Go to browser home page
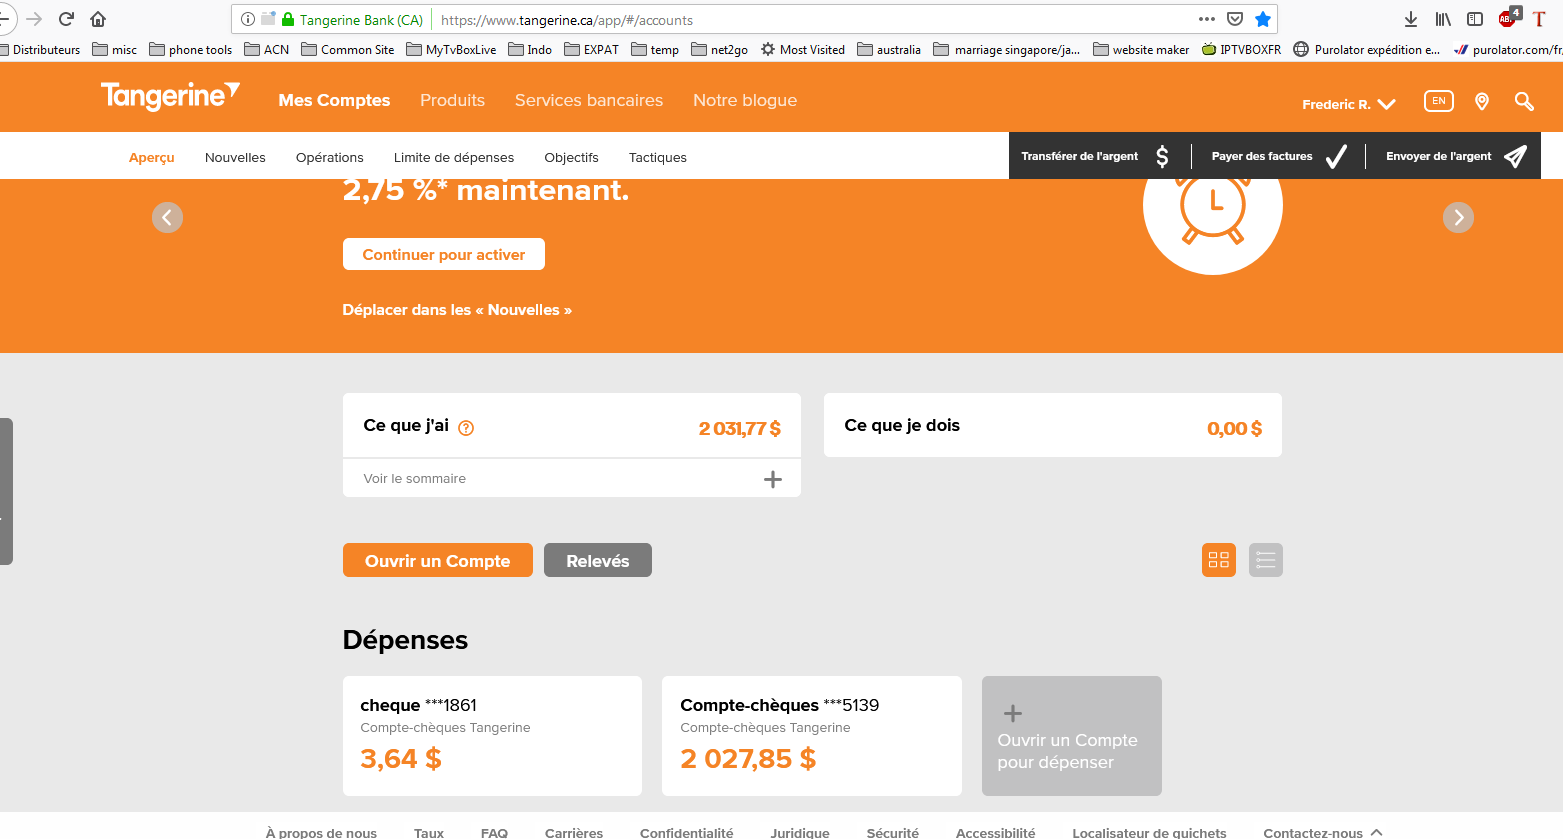The width and height of the screenshot is (1563, 839). [98, 19]
